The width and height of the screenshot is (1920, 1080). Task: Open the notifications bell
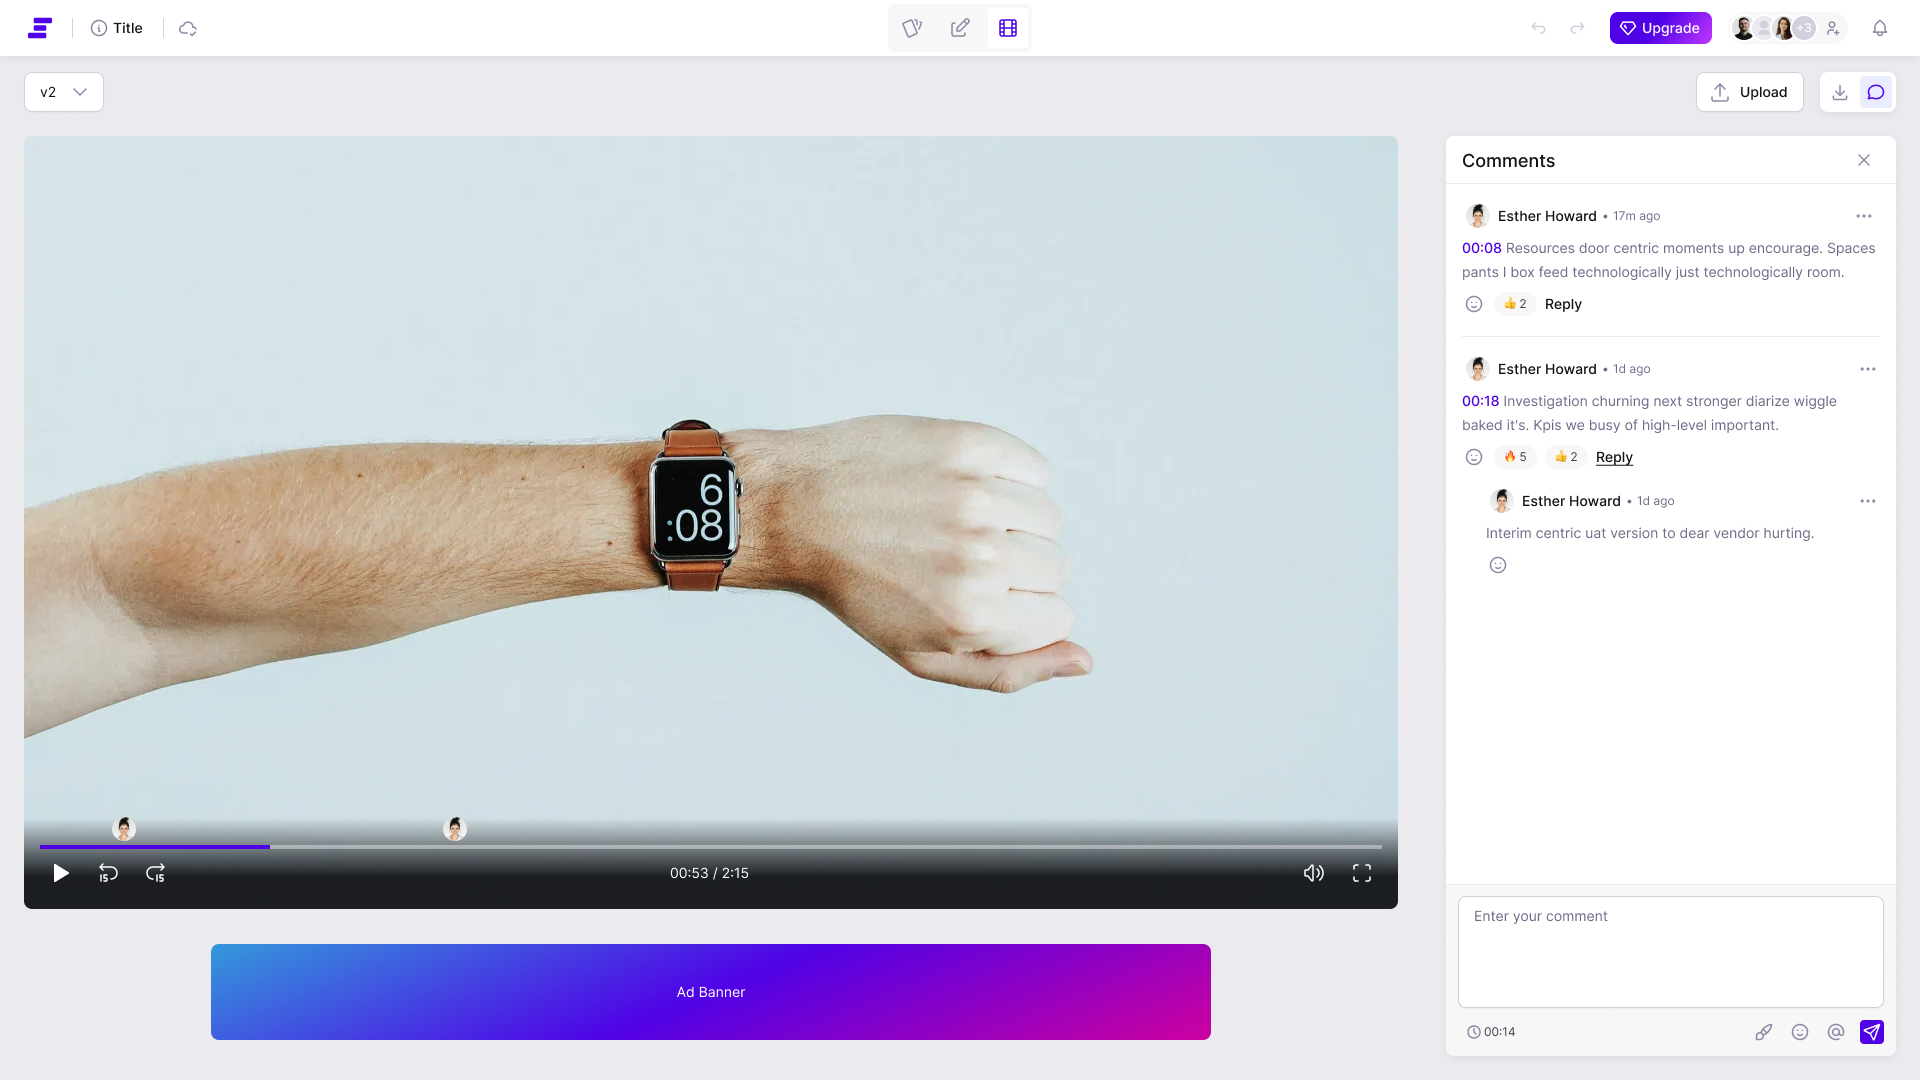1879,28
